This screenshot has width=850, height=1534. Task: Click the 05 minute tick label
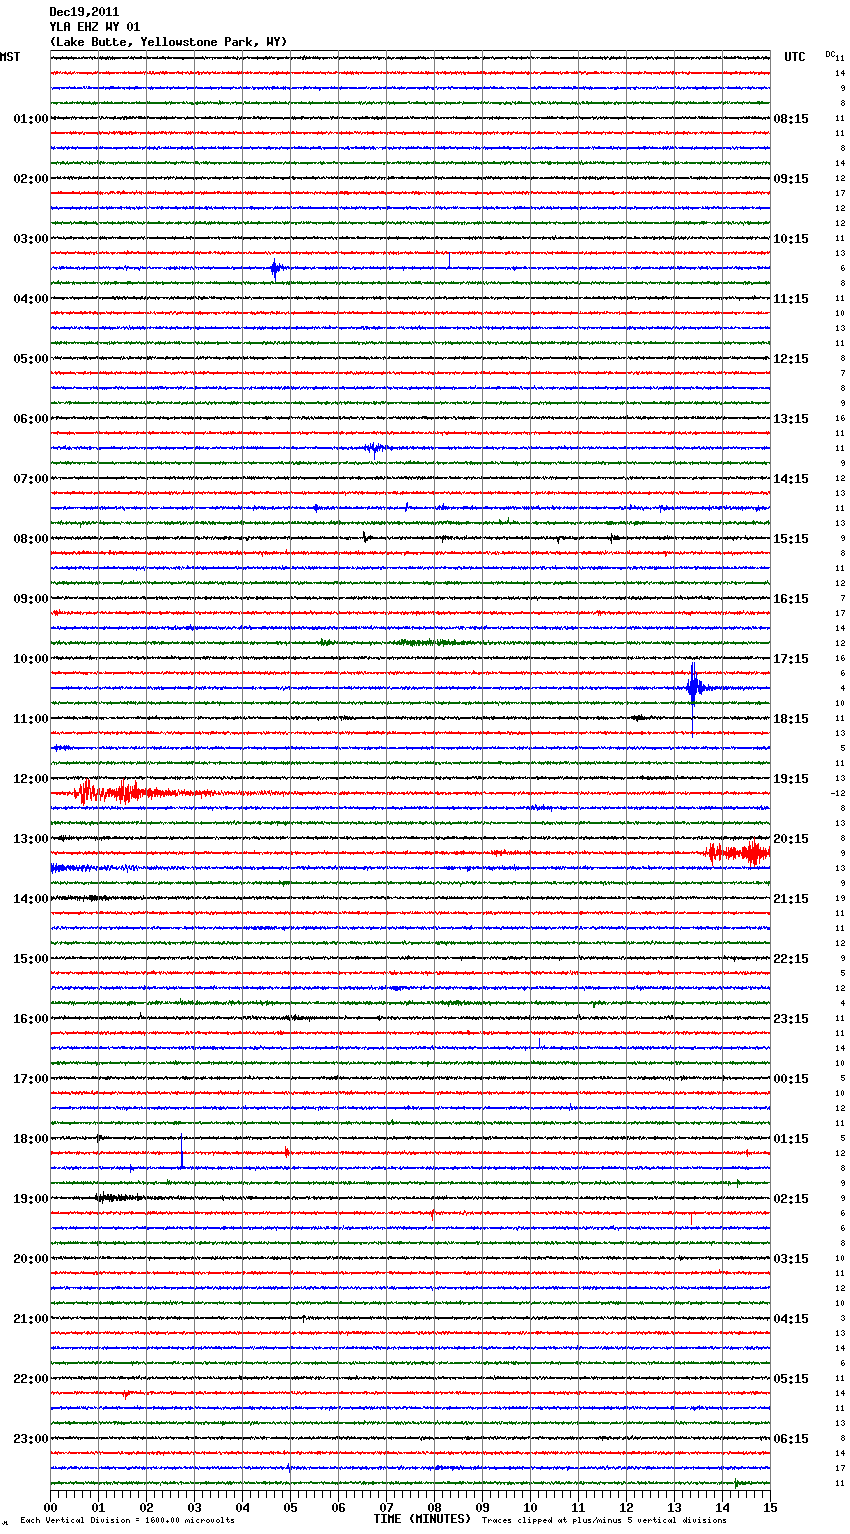(x=290, y=1507)
